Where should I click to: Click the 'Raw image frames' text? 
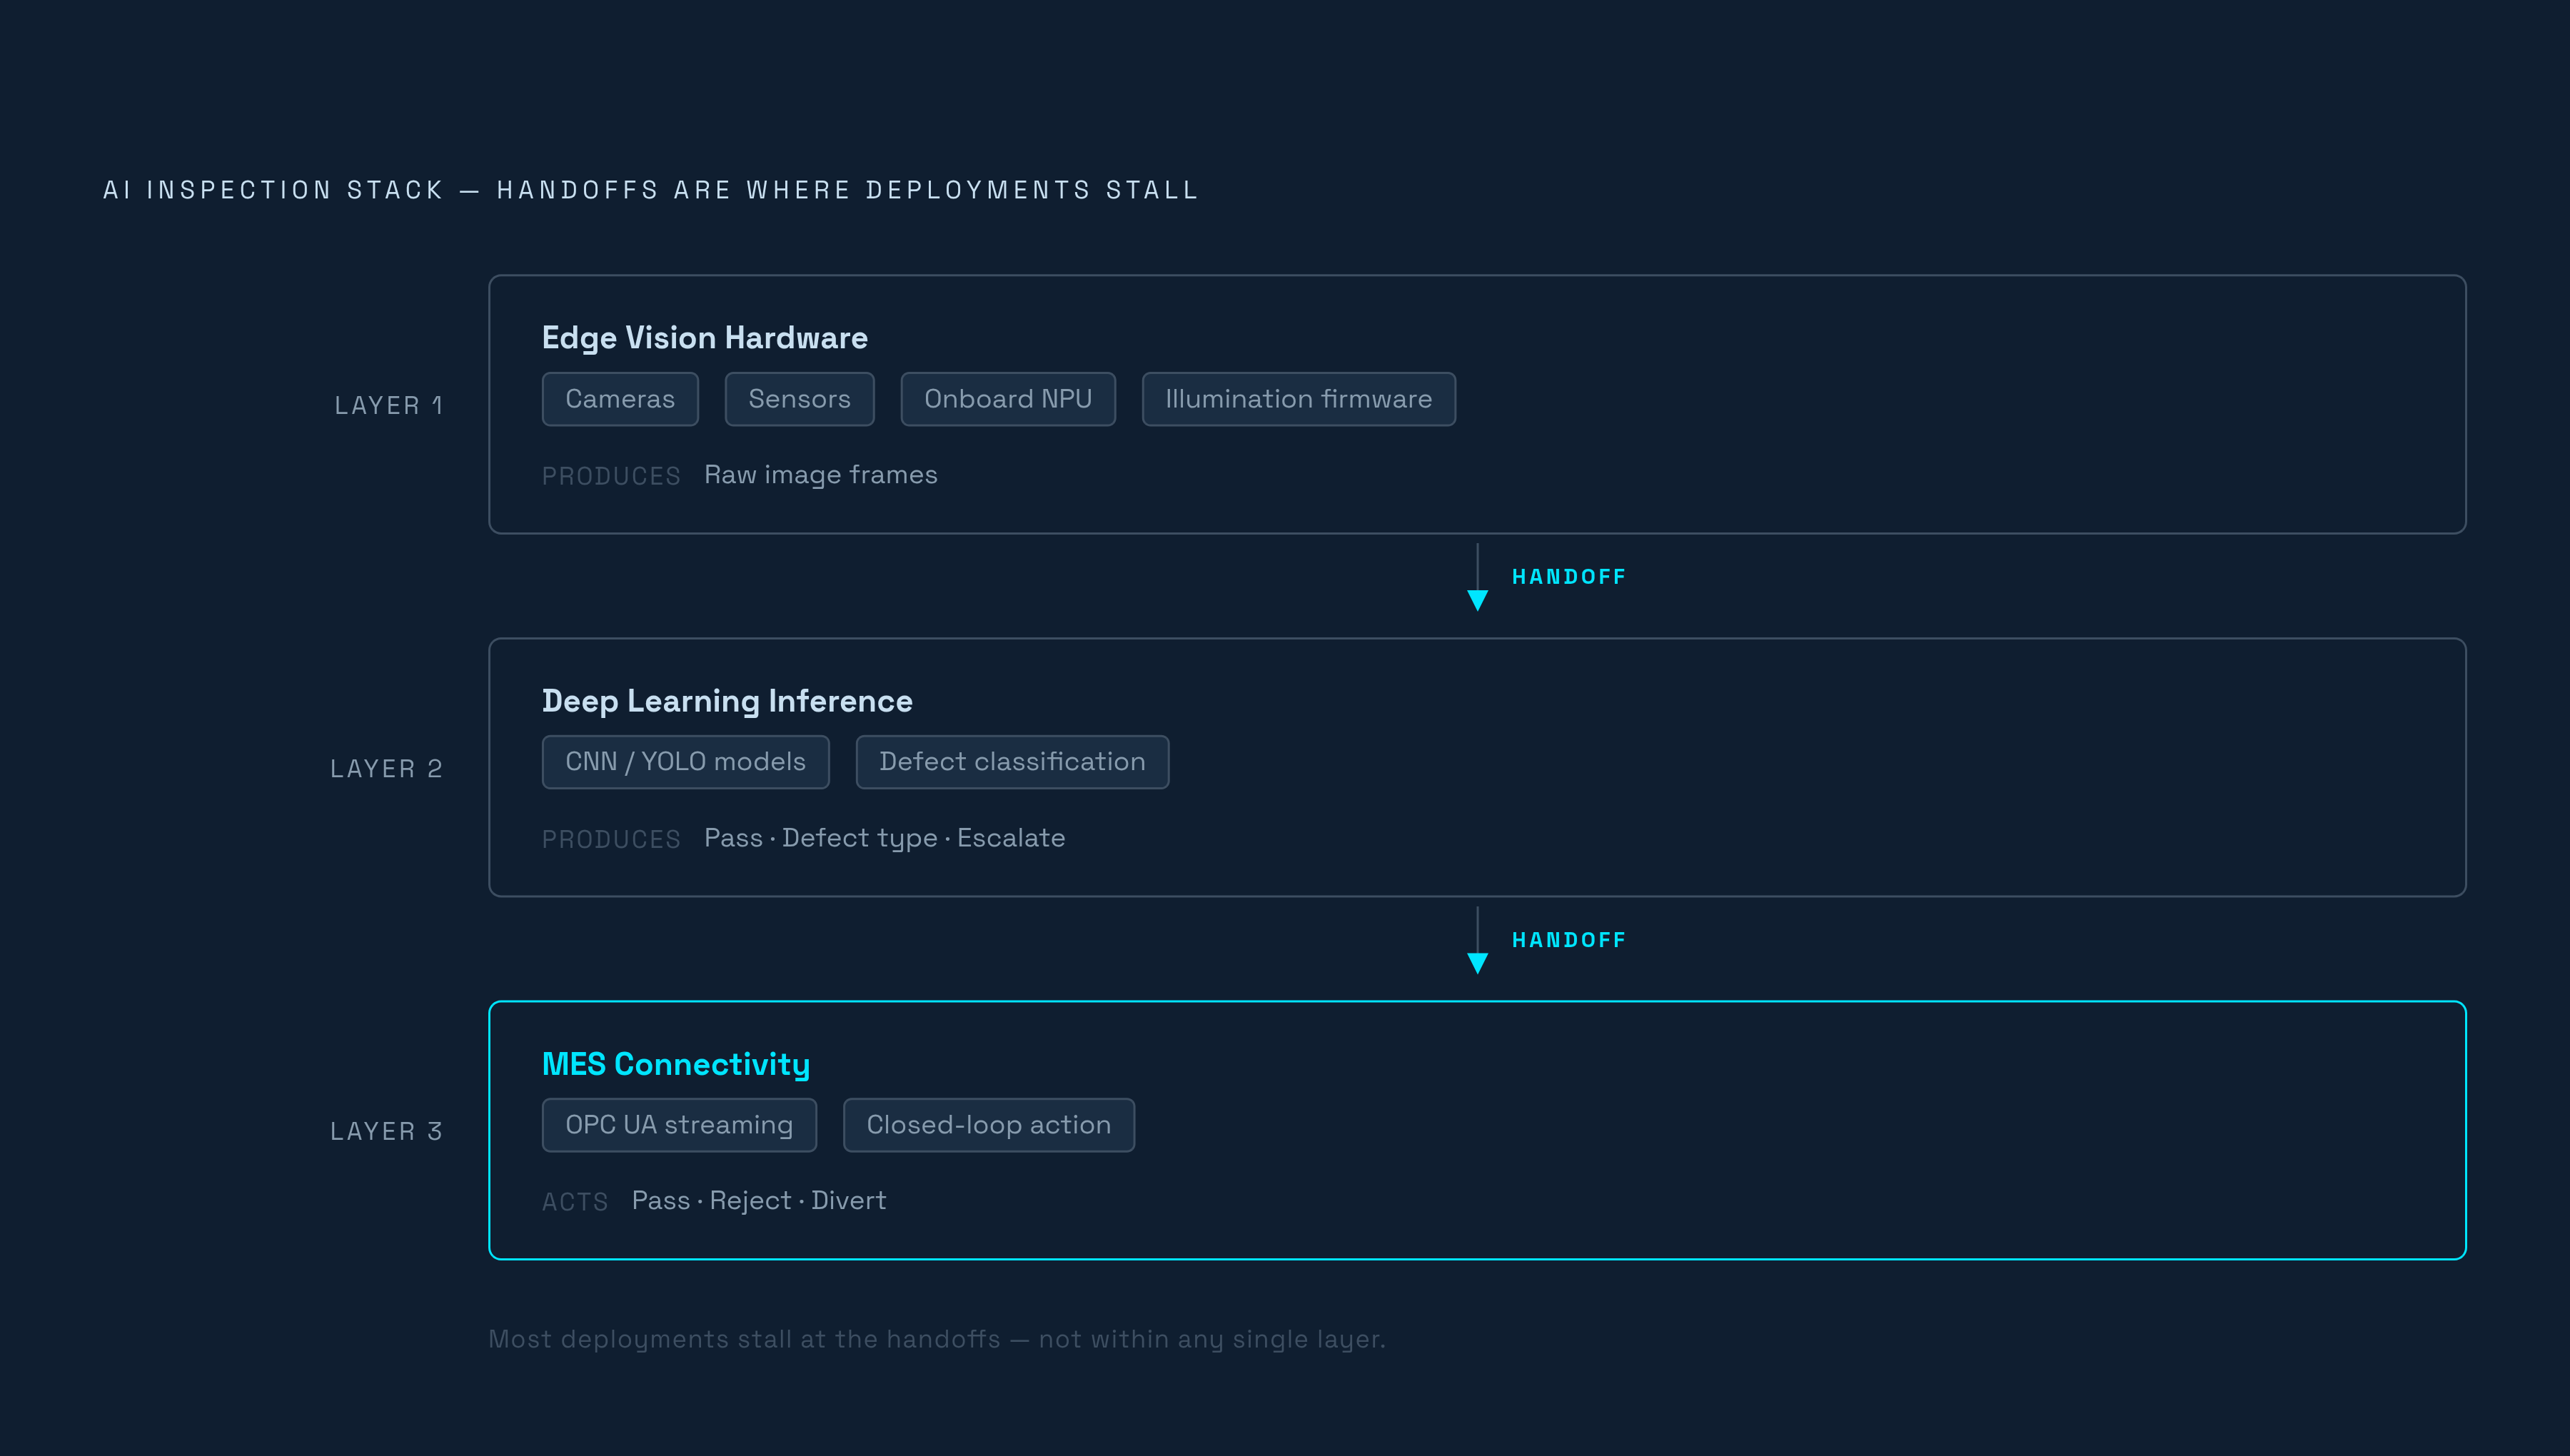tap(820, 475)
